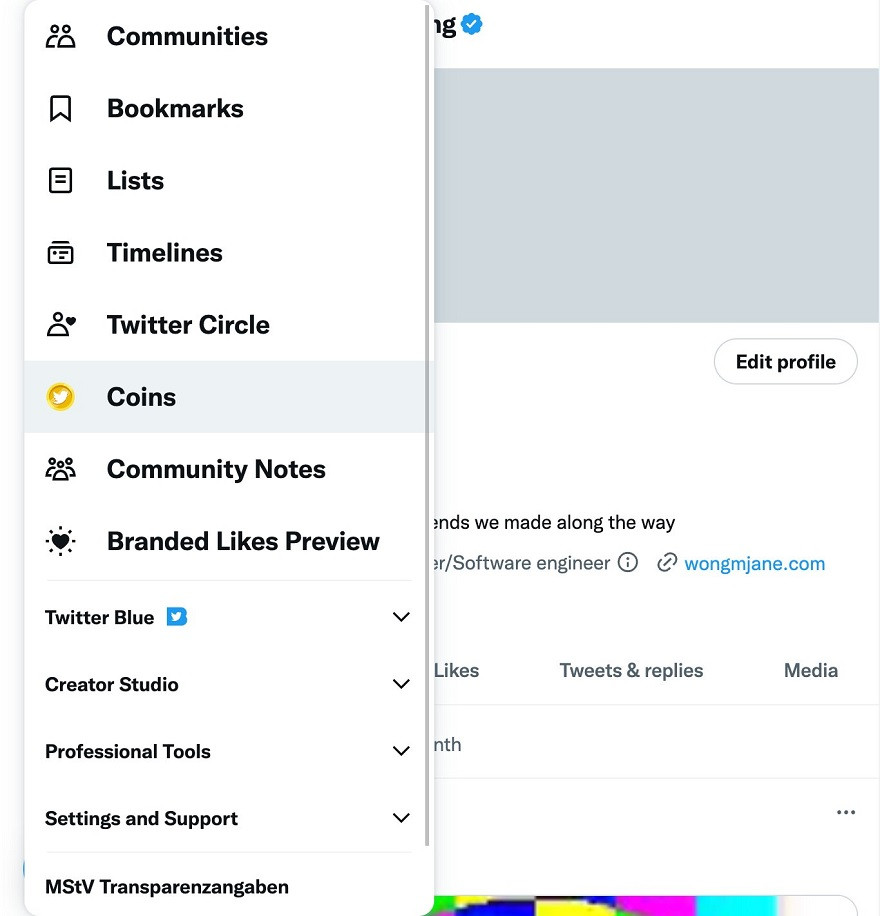Viewport: 880px width, 916px height.
Task: Expand the Creator Studio chevron
Action: tap(401, 684)
